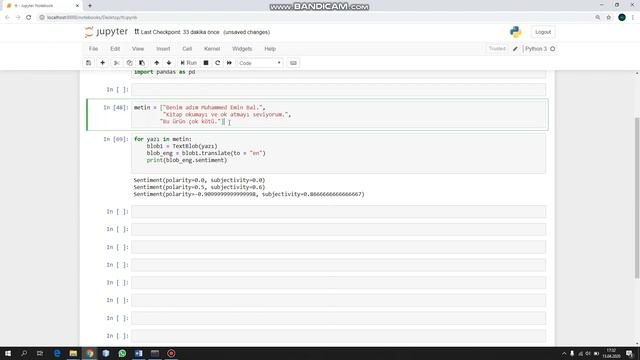Open the View menu
The height and width of the screenshot is (360, 640).
[x=138, y=49]
